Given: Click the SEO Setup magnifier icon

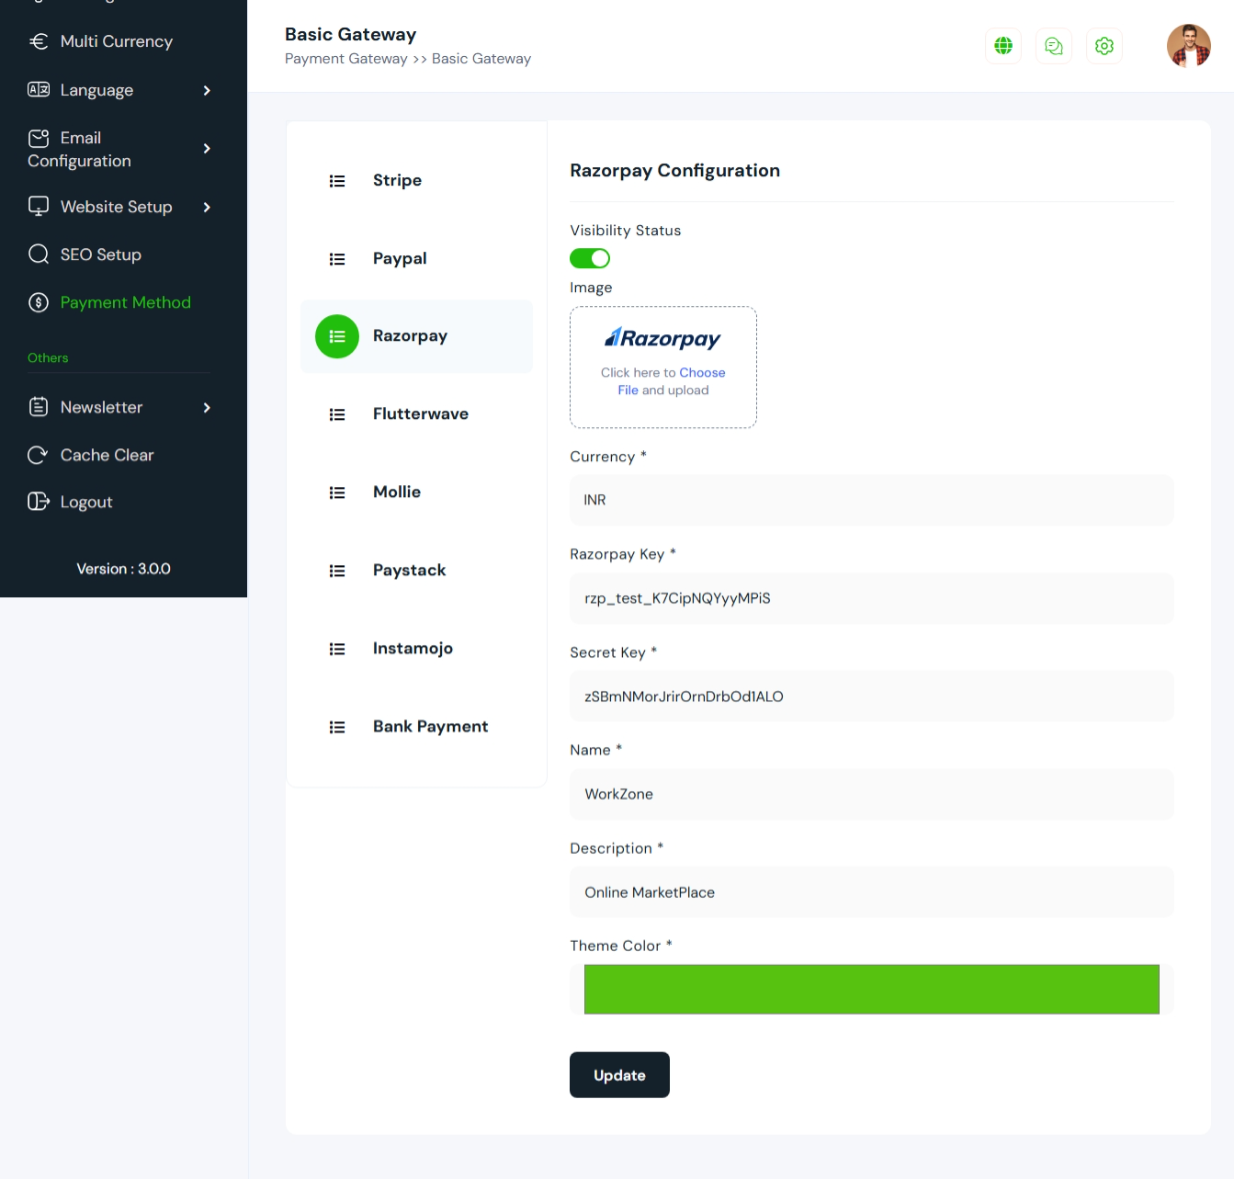Looking at the screenshot, I should 39,254.
